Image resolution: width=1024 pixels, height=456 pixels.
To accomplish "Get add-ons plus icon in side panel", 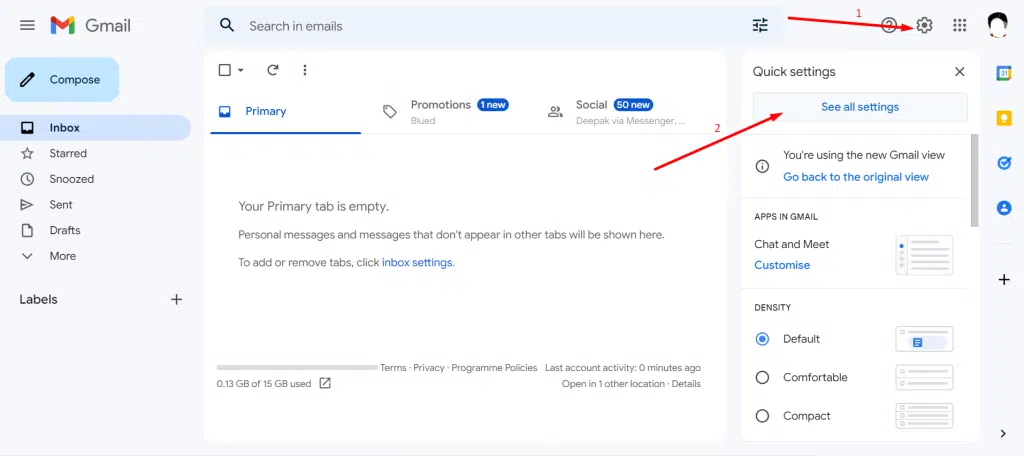I will pyautogui.click(x=1004, y=280).
